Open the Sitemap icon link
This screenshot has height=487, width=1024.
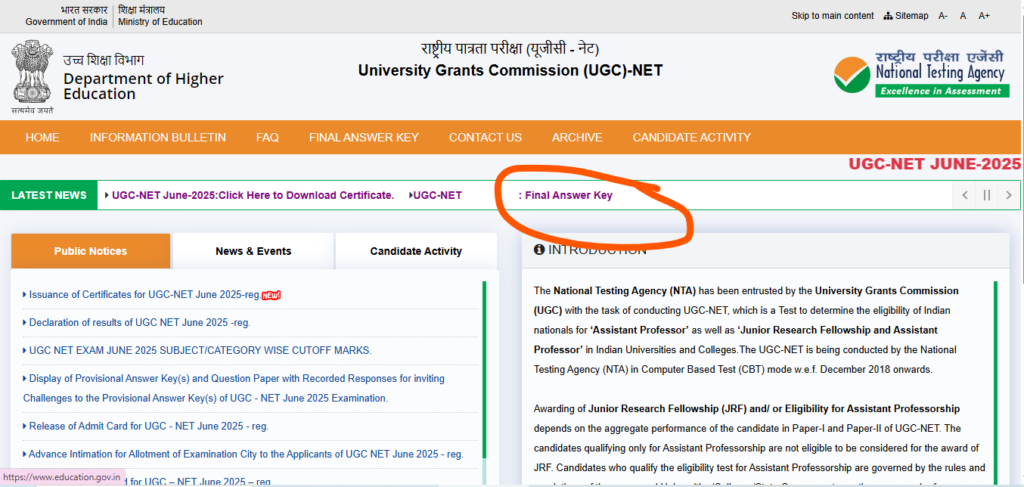905,16
